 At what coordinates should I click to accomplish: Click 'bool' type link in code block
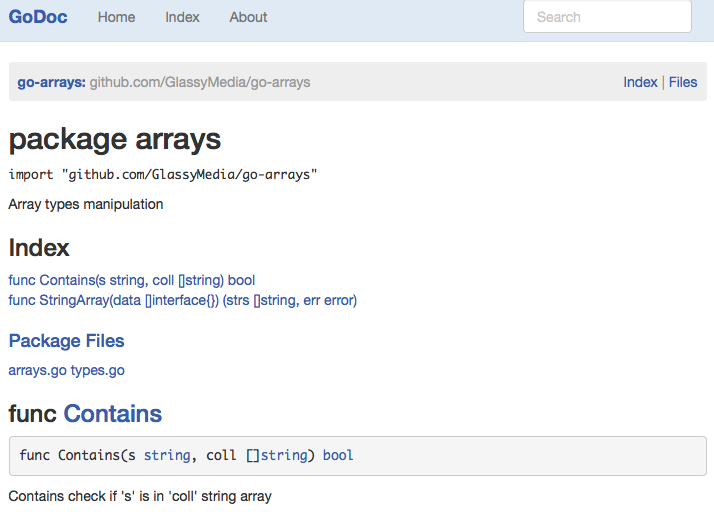pos(338,456)
